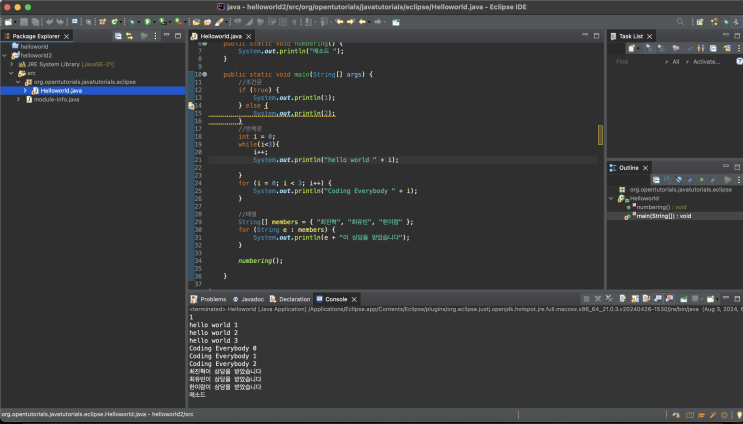The height and width of the screenshot is (424, 743).
Task: Select numbering() : void in Outline
Action: [x=661, y=207]
